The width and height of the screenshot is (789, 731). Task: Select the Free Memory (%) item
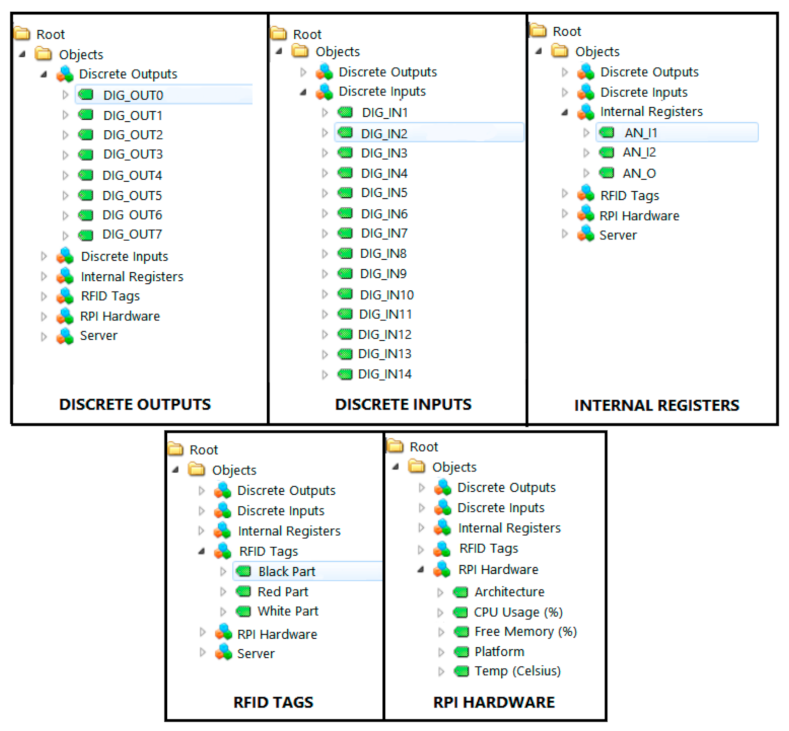point(526,632)
